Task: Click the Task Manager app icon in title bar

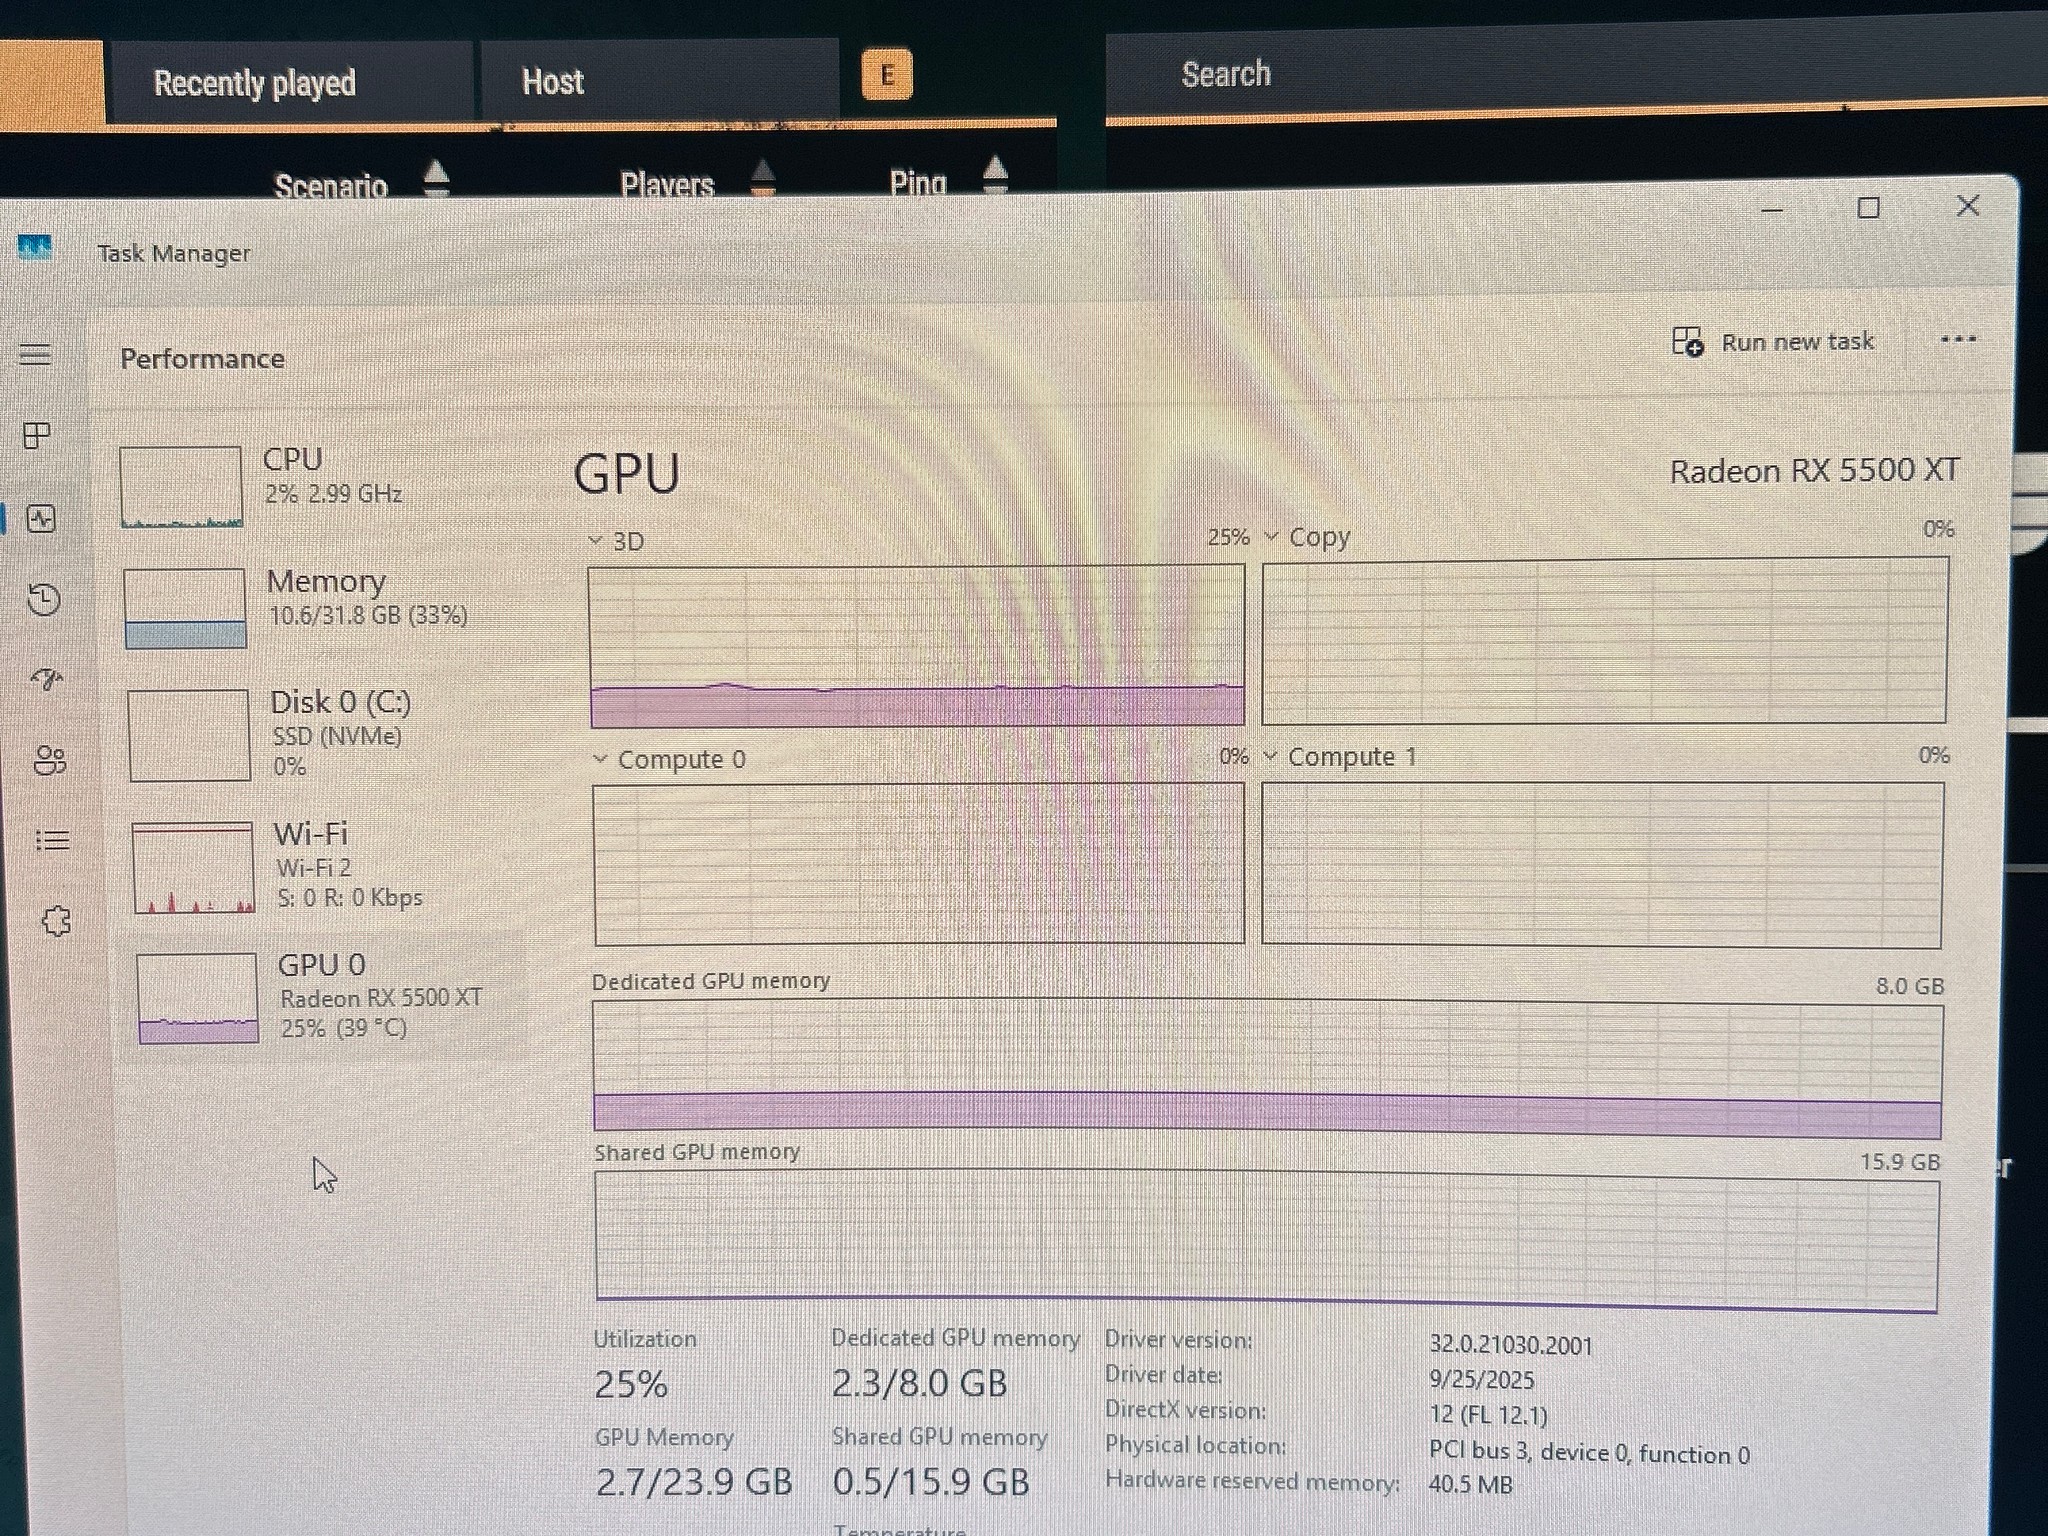Action: tap(35, 247)
